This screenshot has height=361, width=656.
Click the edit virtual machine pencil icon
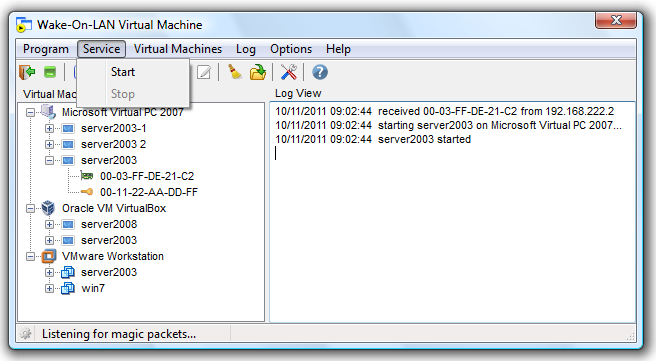coord(204,72)
